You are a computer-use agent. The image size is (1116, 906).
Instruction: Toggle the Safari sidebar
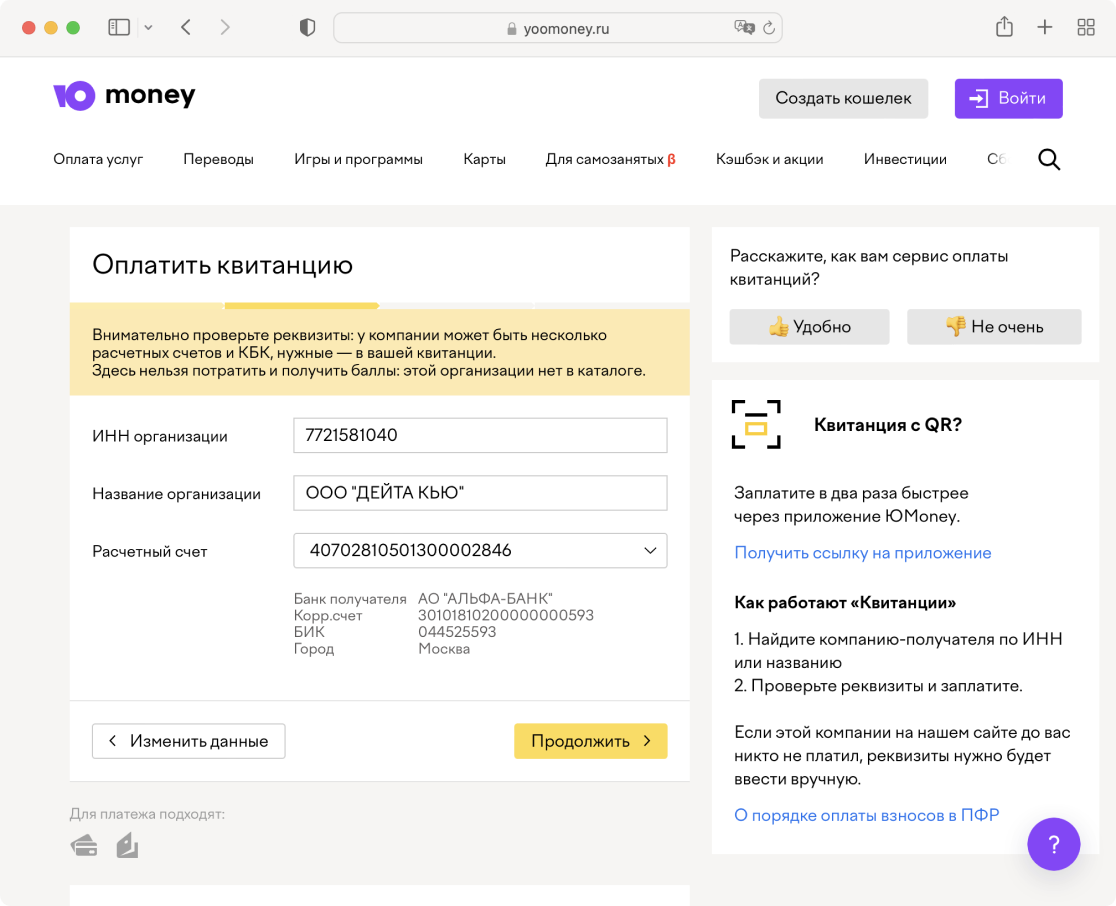(x=119, y=28)
